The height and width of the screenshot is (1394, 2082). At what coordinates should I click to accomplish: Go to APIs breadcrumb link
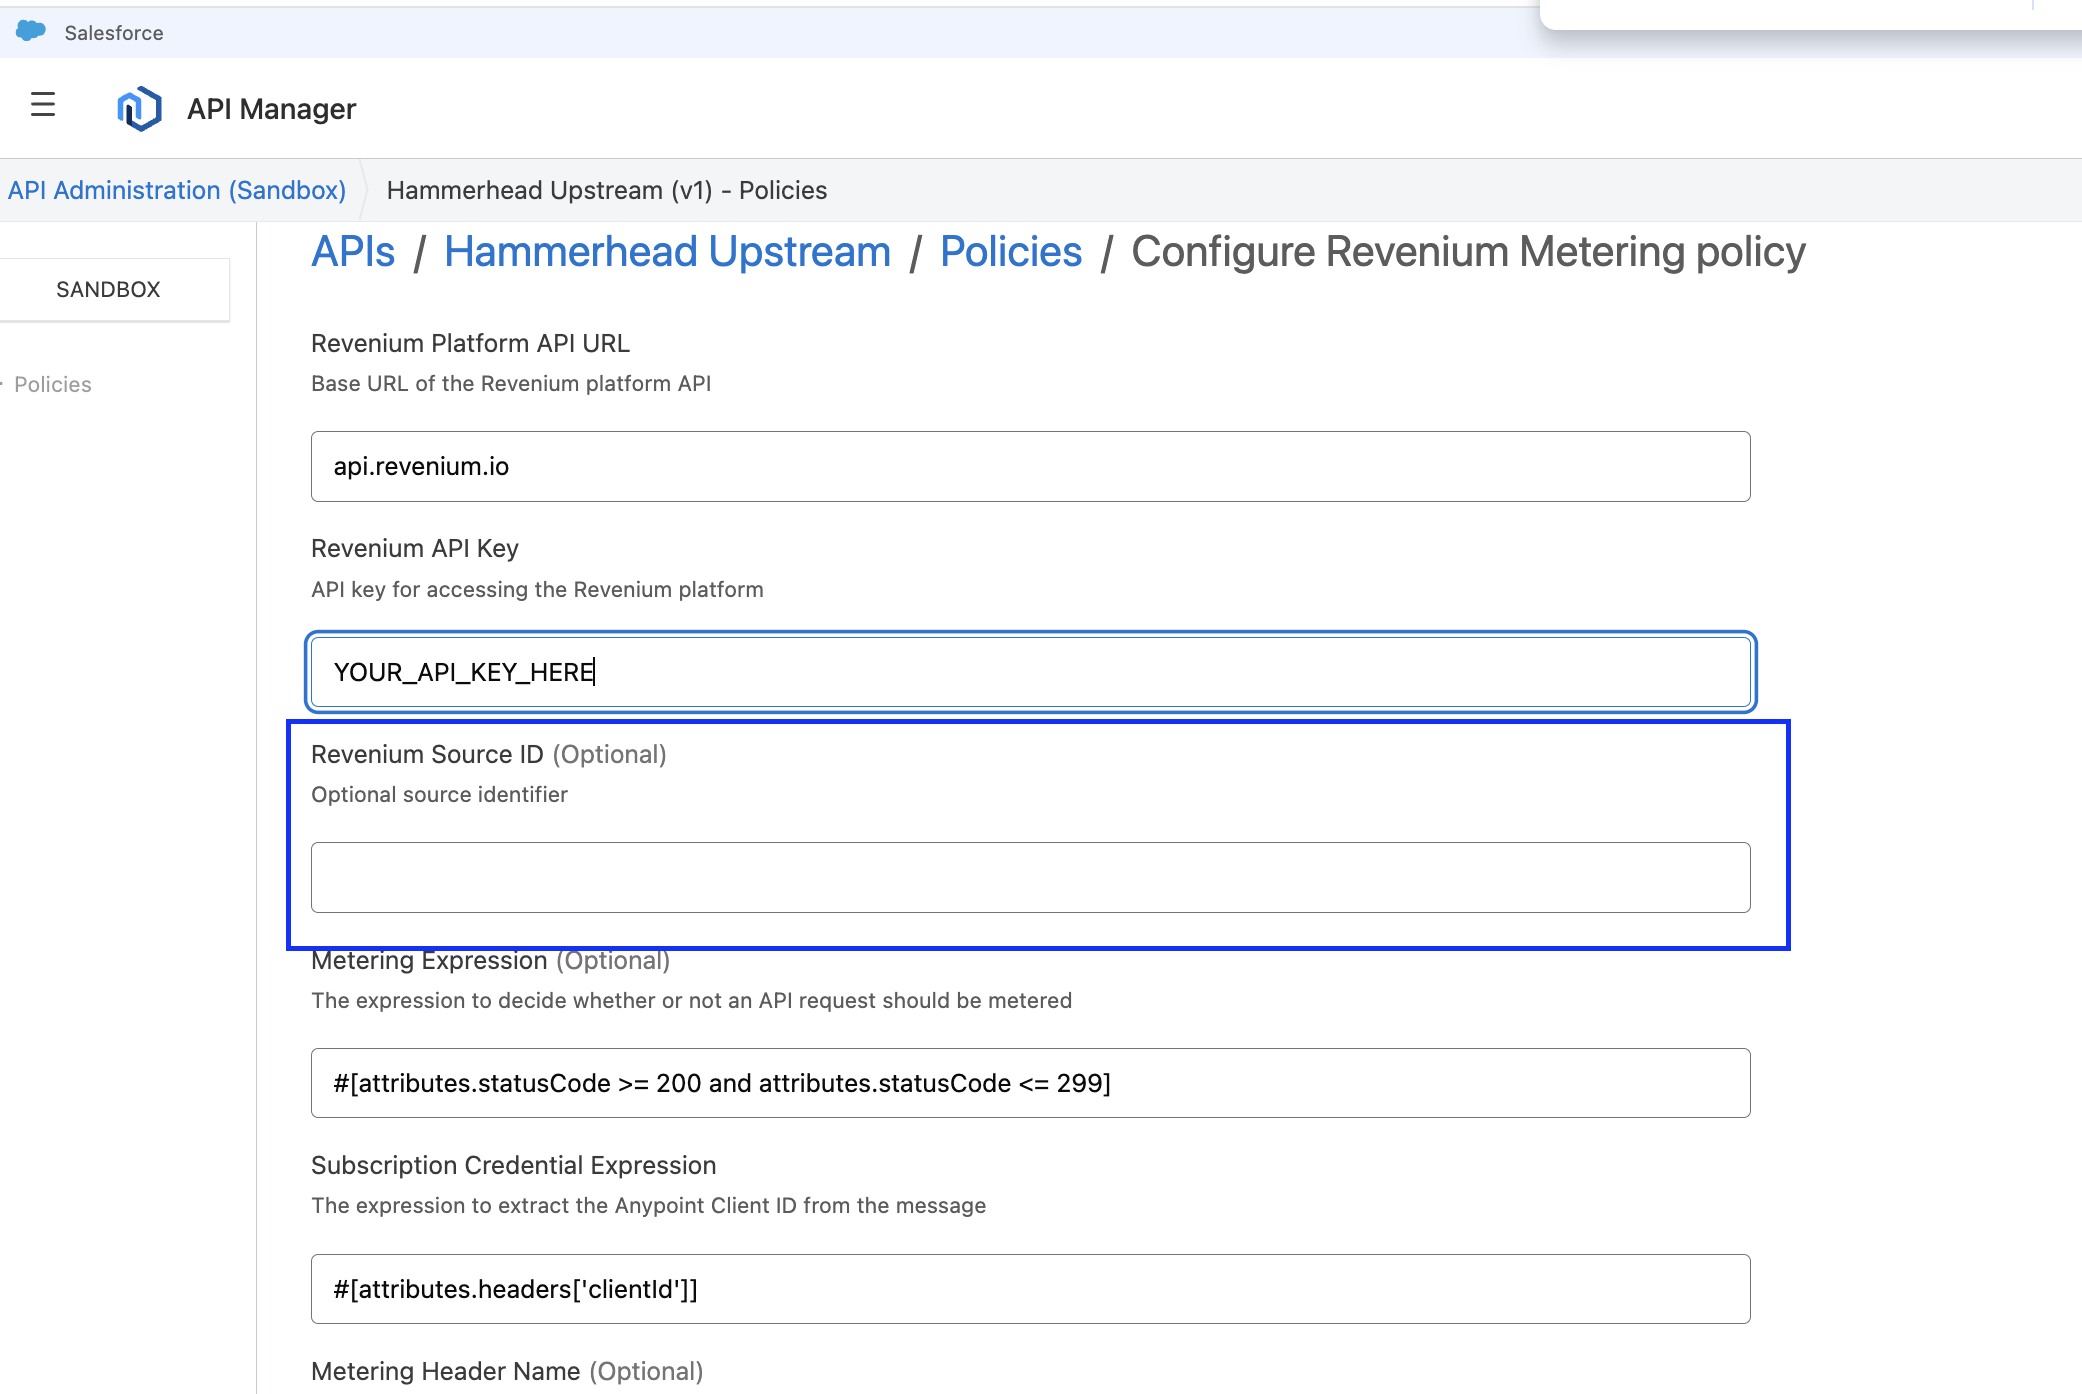(353, 252)
